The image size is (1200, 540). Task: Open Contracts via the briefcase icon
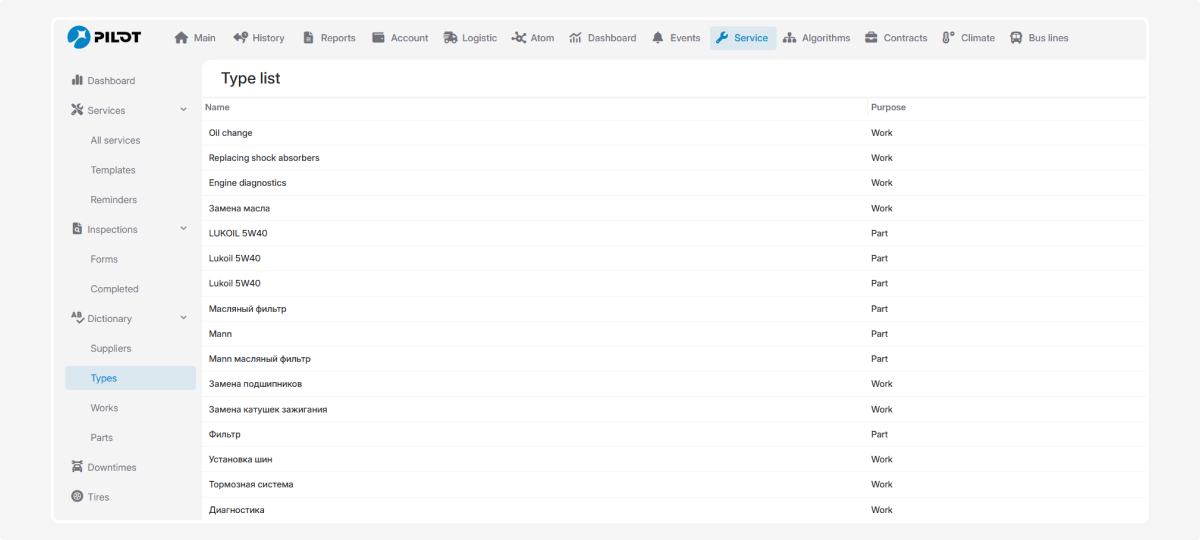pos(872,38)
